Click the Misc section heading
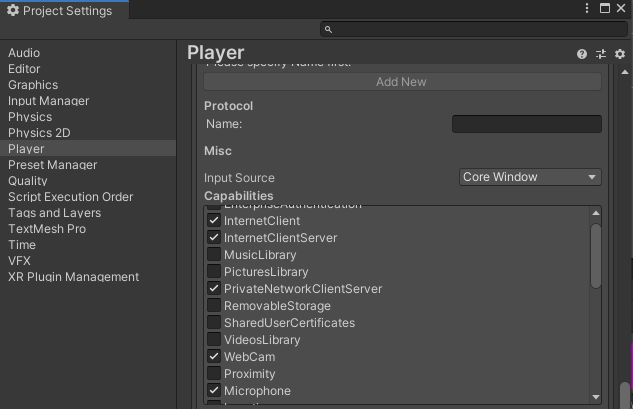The width and height of the screenshot is (633, 409). (218, 151)
